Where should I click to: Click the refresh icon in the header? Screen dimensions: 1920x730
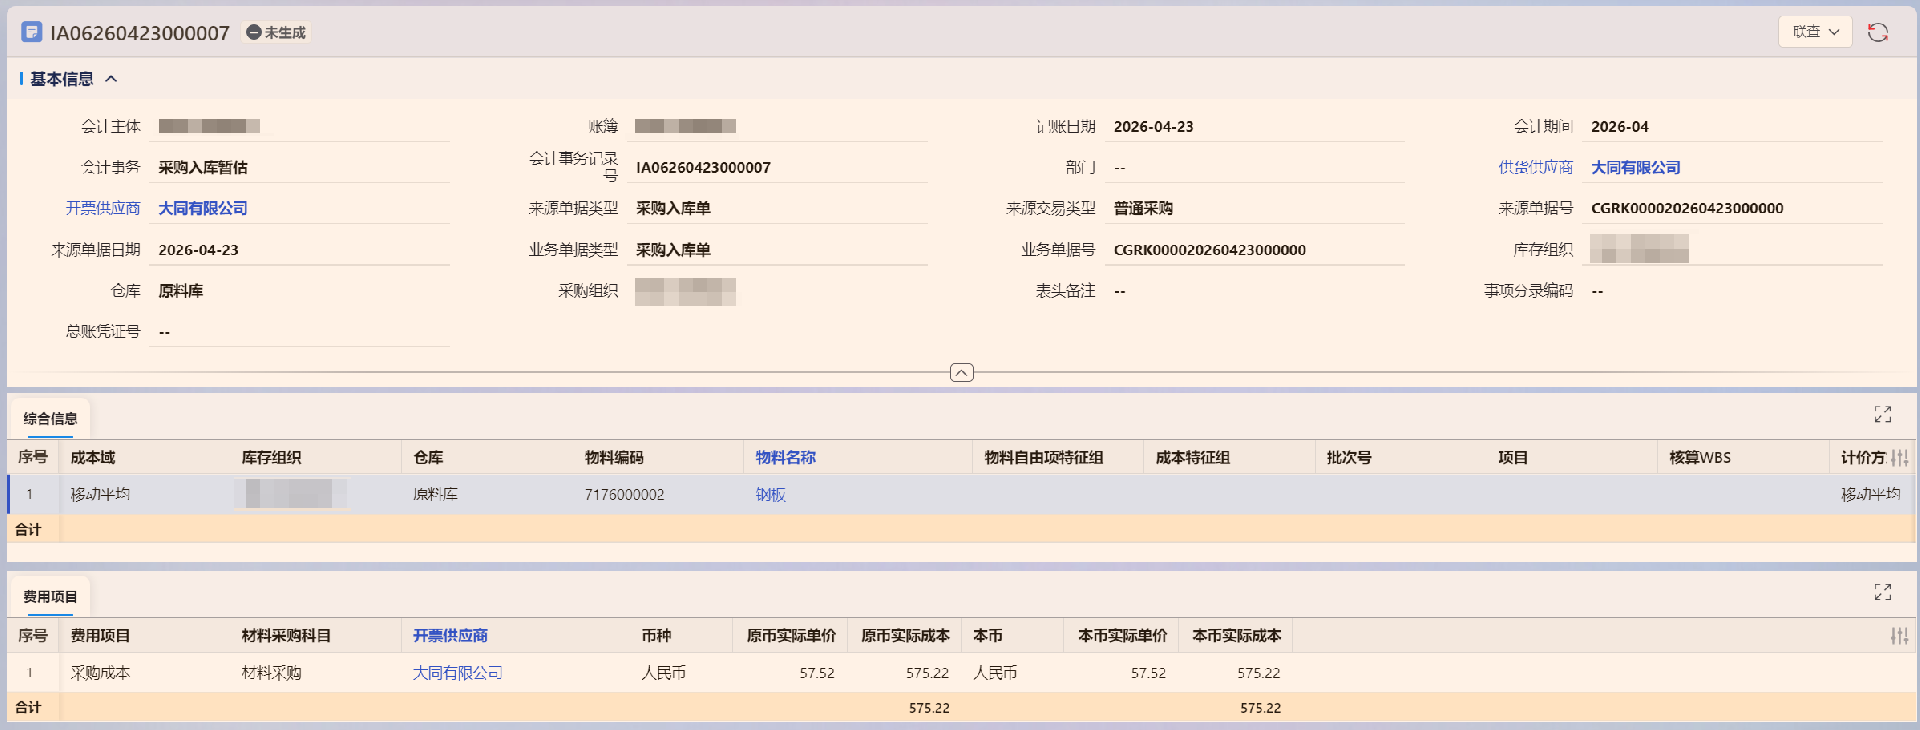click(x=1877, y=32)
